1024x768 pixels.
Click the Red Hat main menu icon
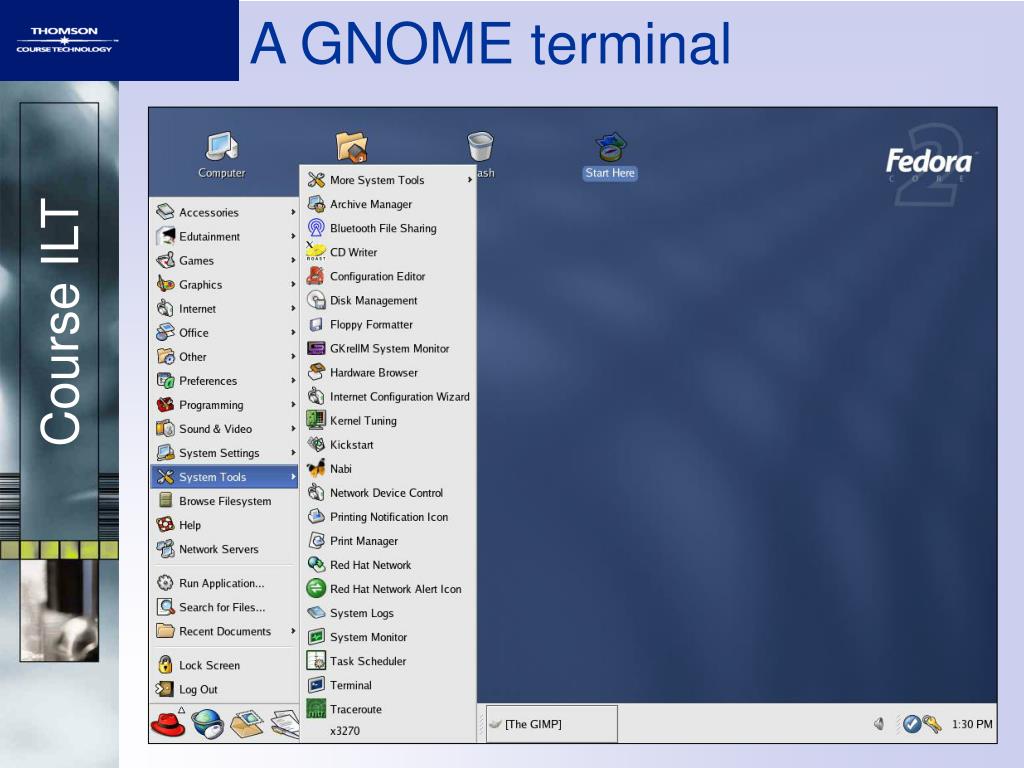click(x=168, y=724)
